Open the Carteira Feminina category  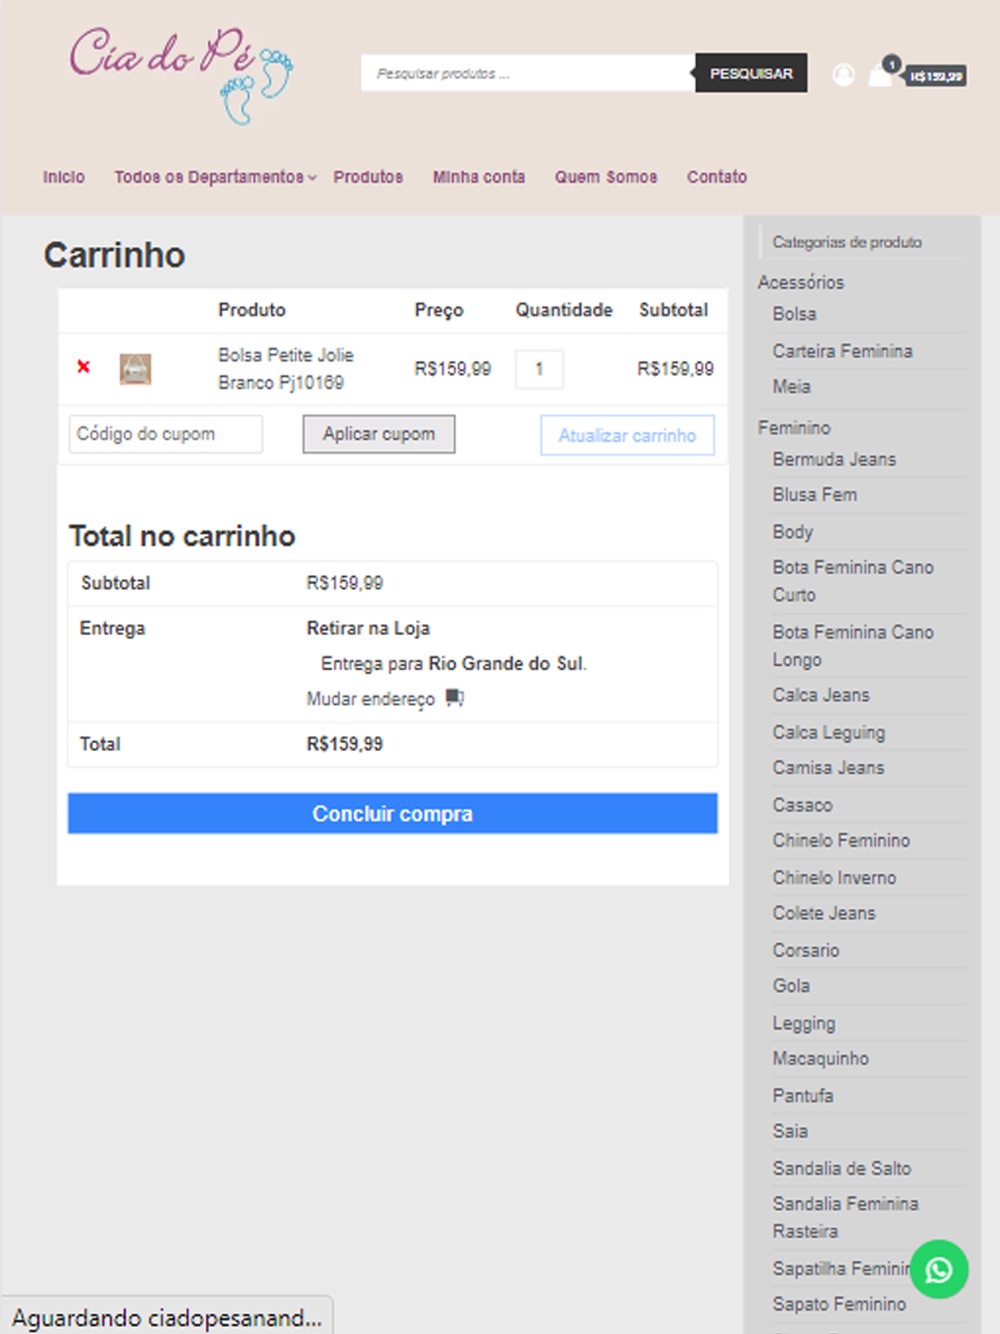842,351
